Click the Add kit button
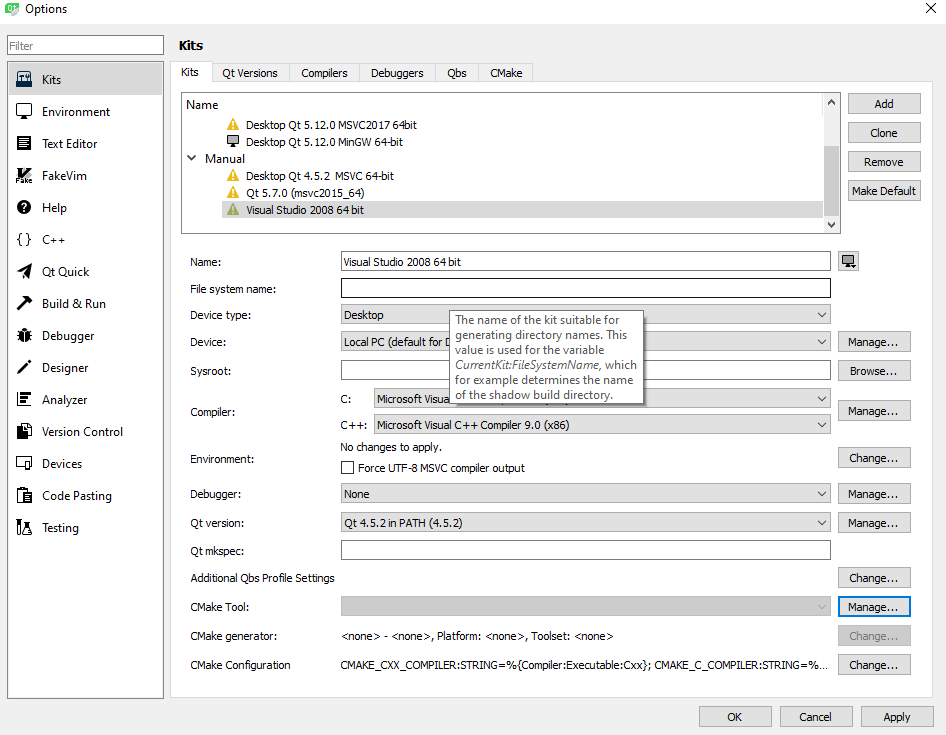 coord(884,104)
